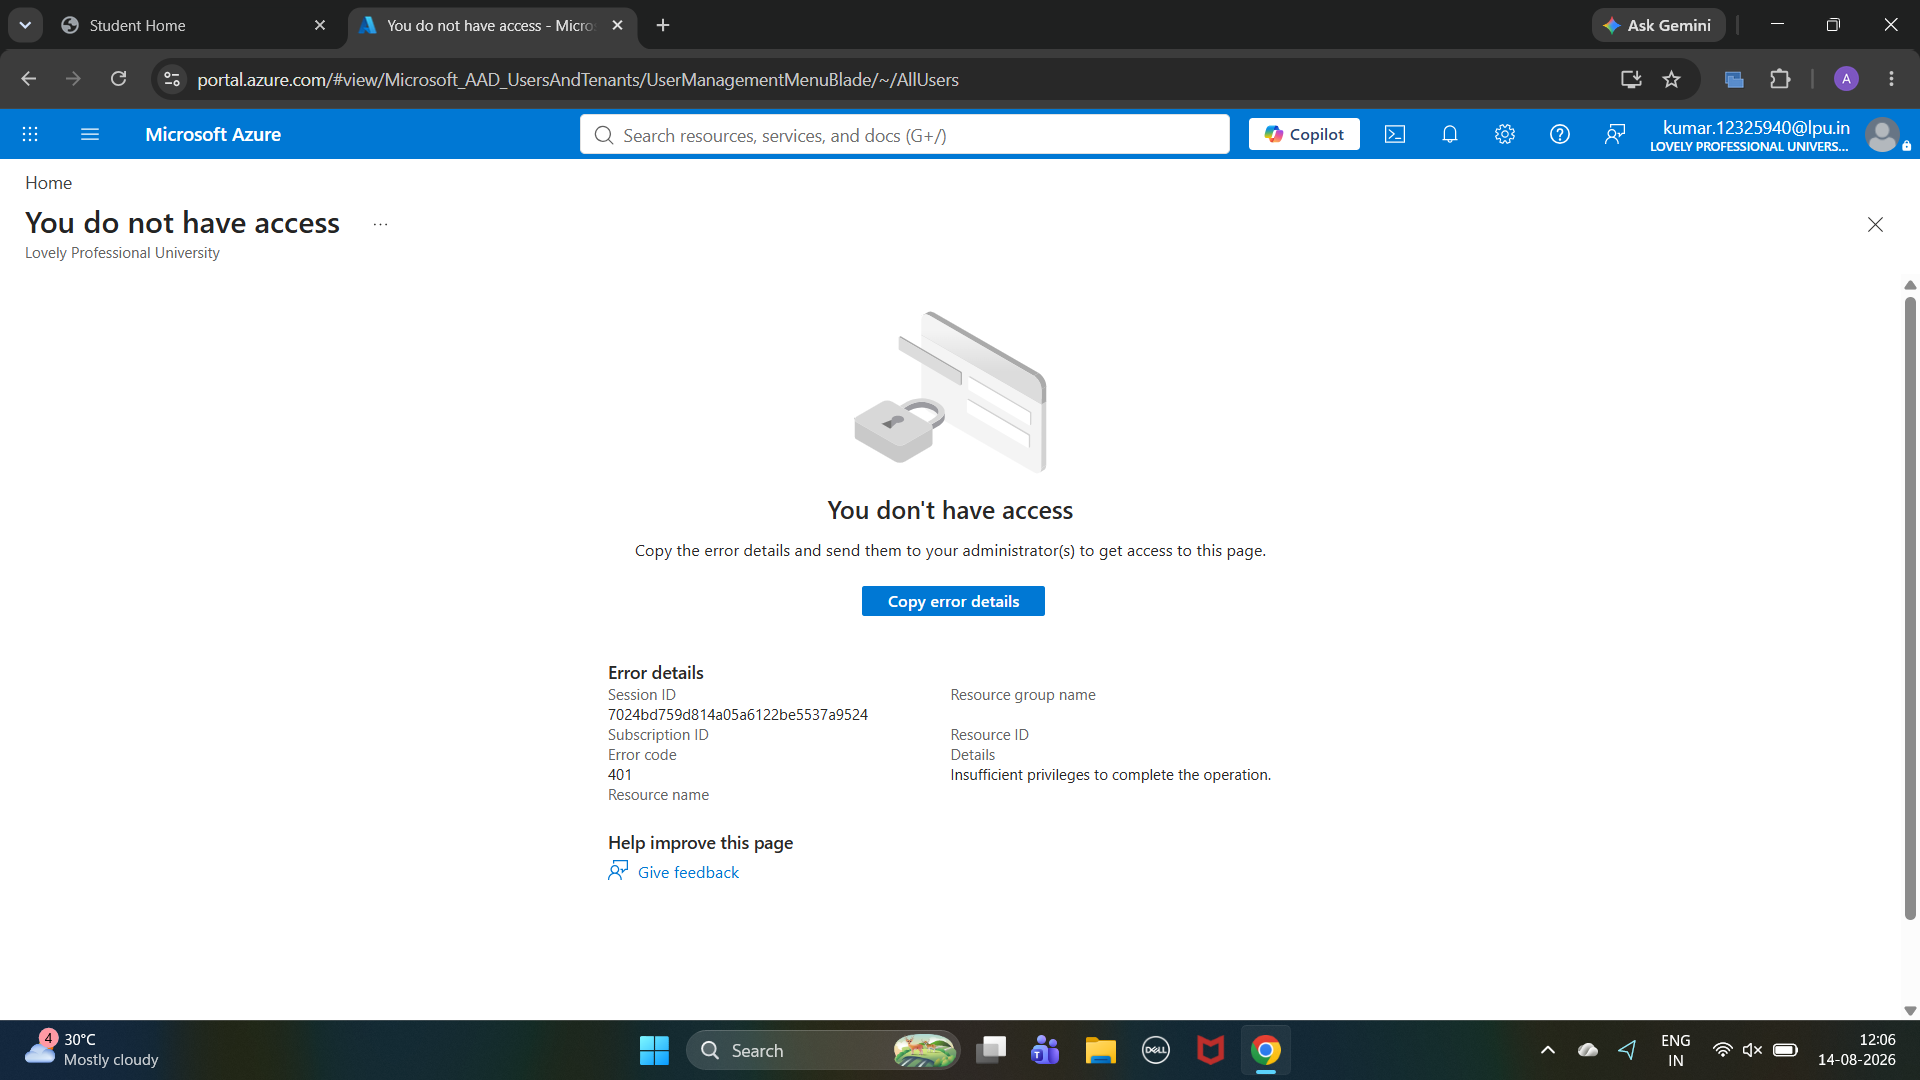Click the Microsoft Azure home logo text
Screen dimensions: 1920x1080
click(213, 134)
